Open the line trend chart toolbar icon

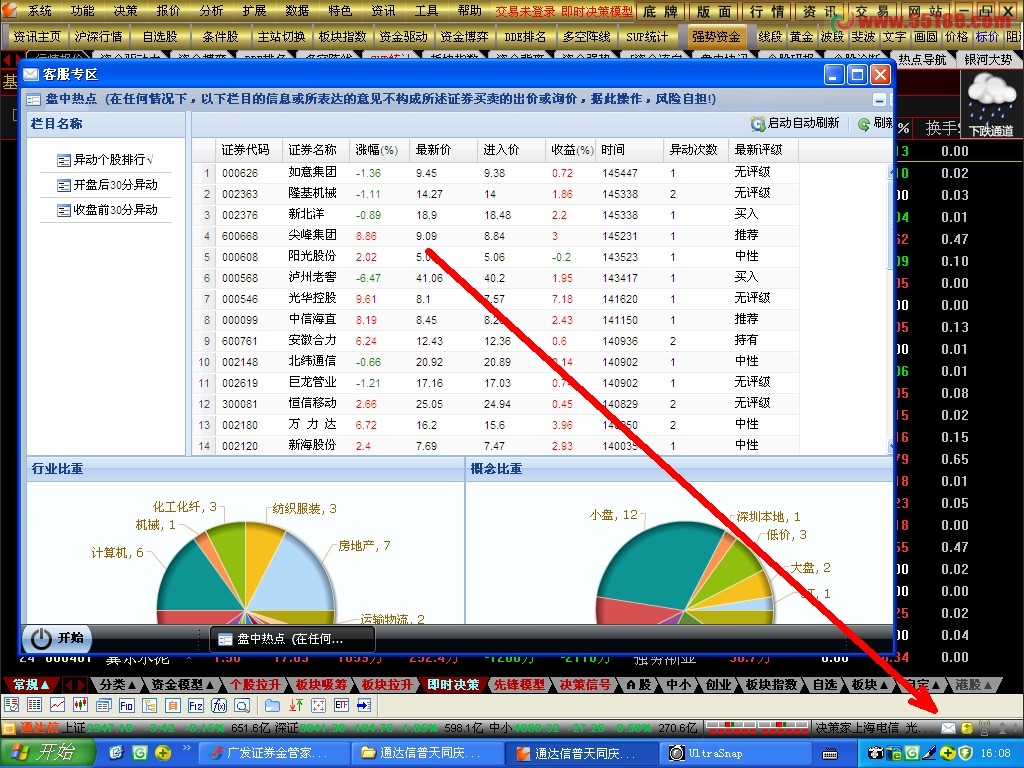57,705
